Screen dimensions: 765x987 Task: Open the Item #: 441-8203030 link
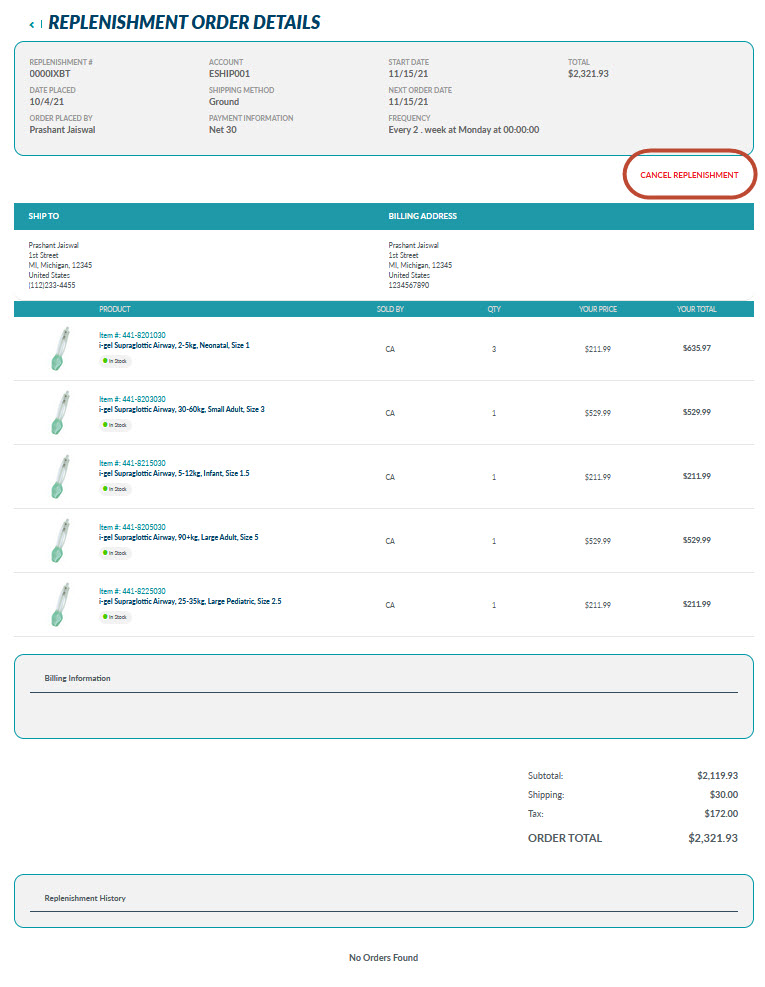click(132, 399)
